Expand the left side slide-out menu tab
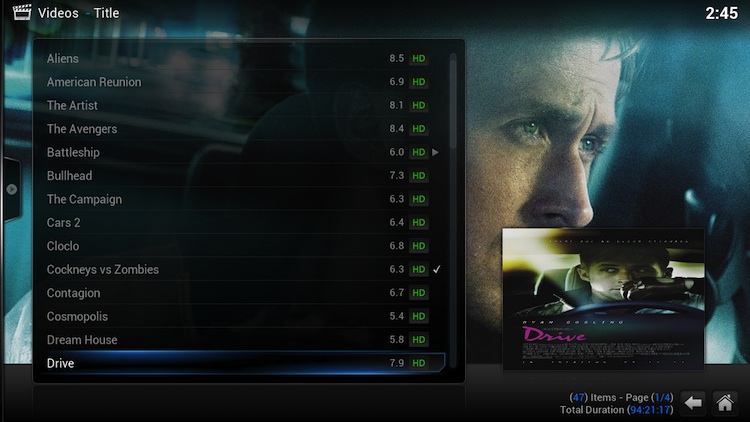 (x=11, y=189)
